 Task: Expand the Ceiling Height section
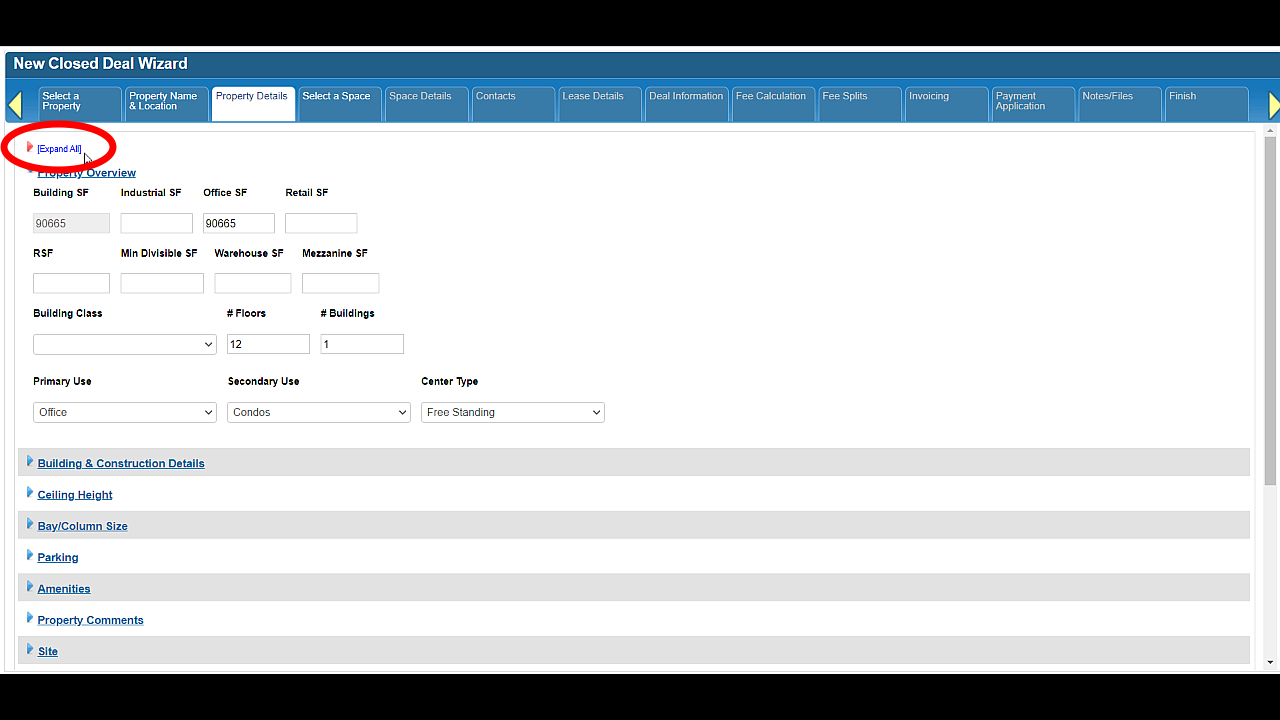74,495
